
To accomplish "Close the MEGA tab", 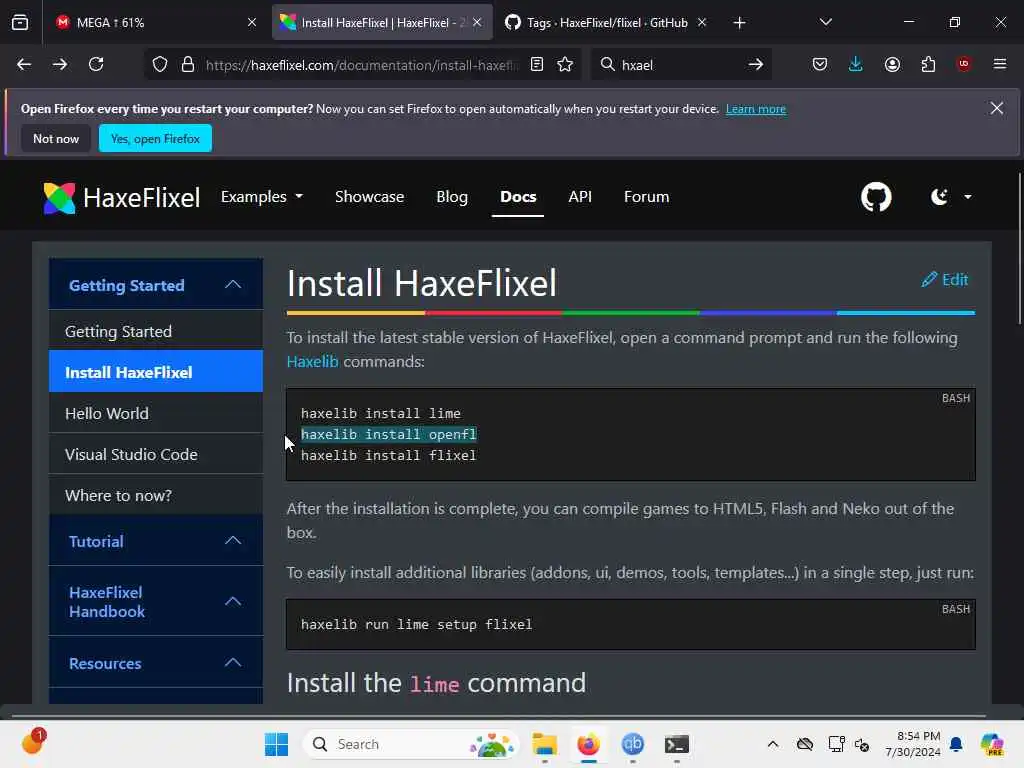I will [x=252, y=22].
